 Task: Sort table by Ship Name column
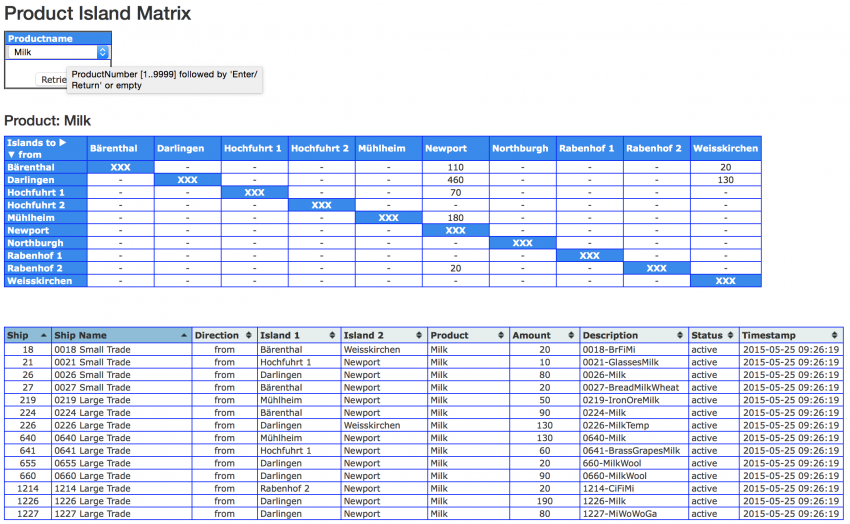(121, 335)
